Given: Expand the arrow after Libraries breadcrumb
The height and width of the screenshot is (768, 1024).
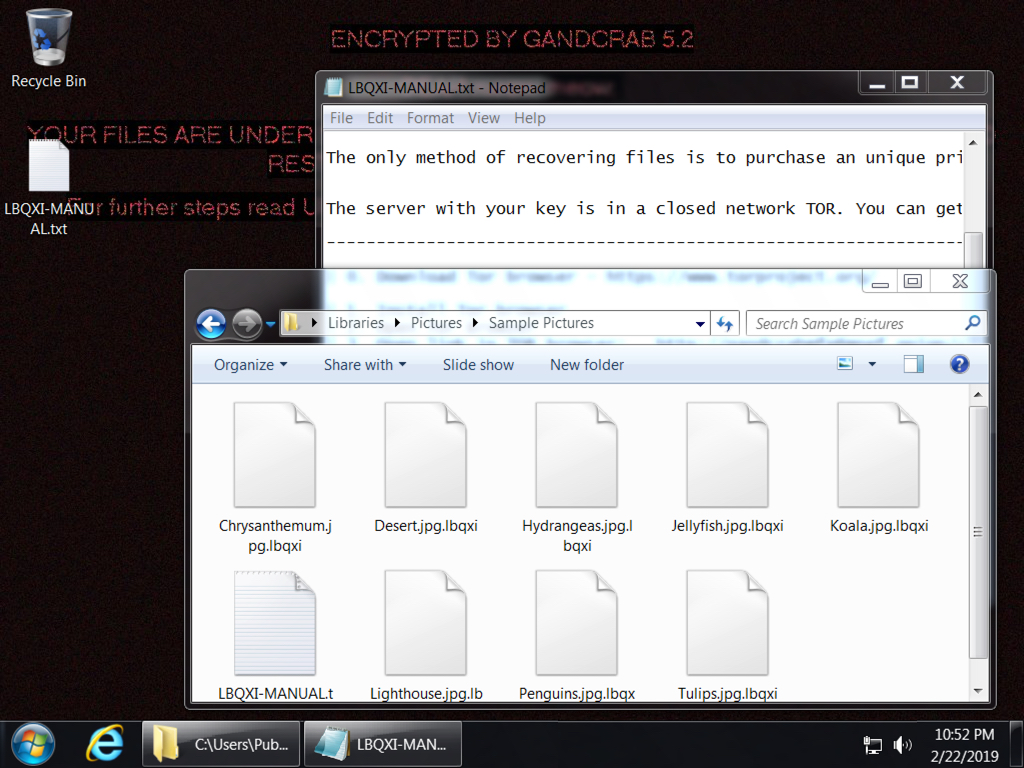Looking at the screenshot, I should point(397,323).
